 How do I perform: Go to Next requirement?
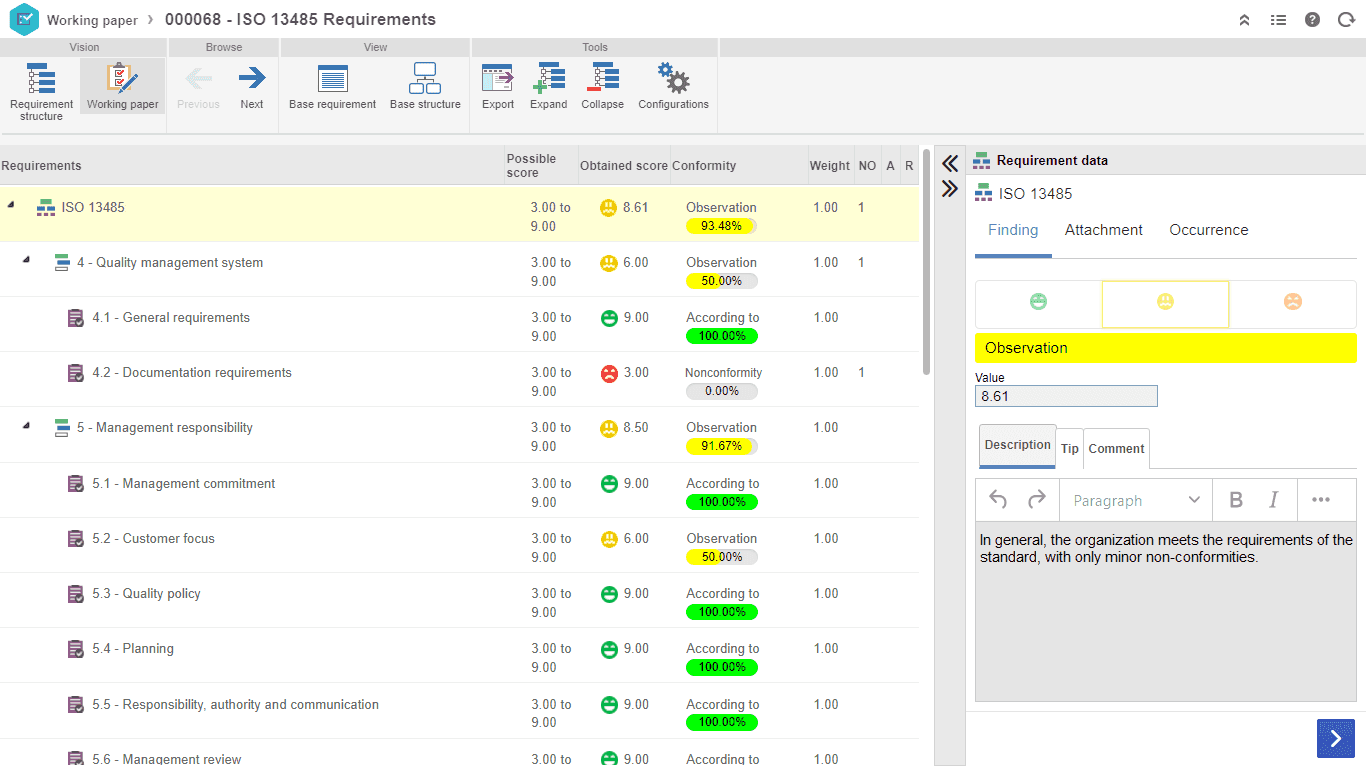[252, 86]
